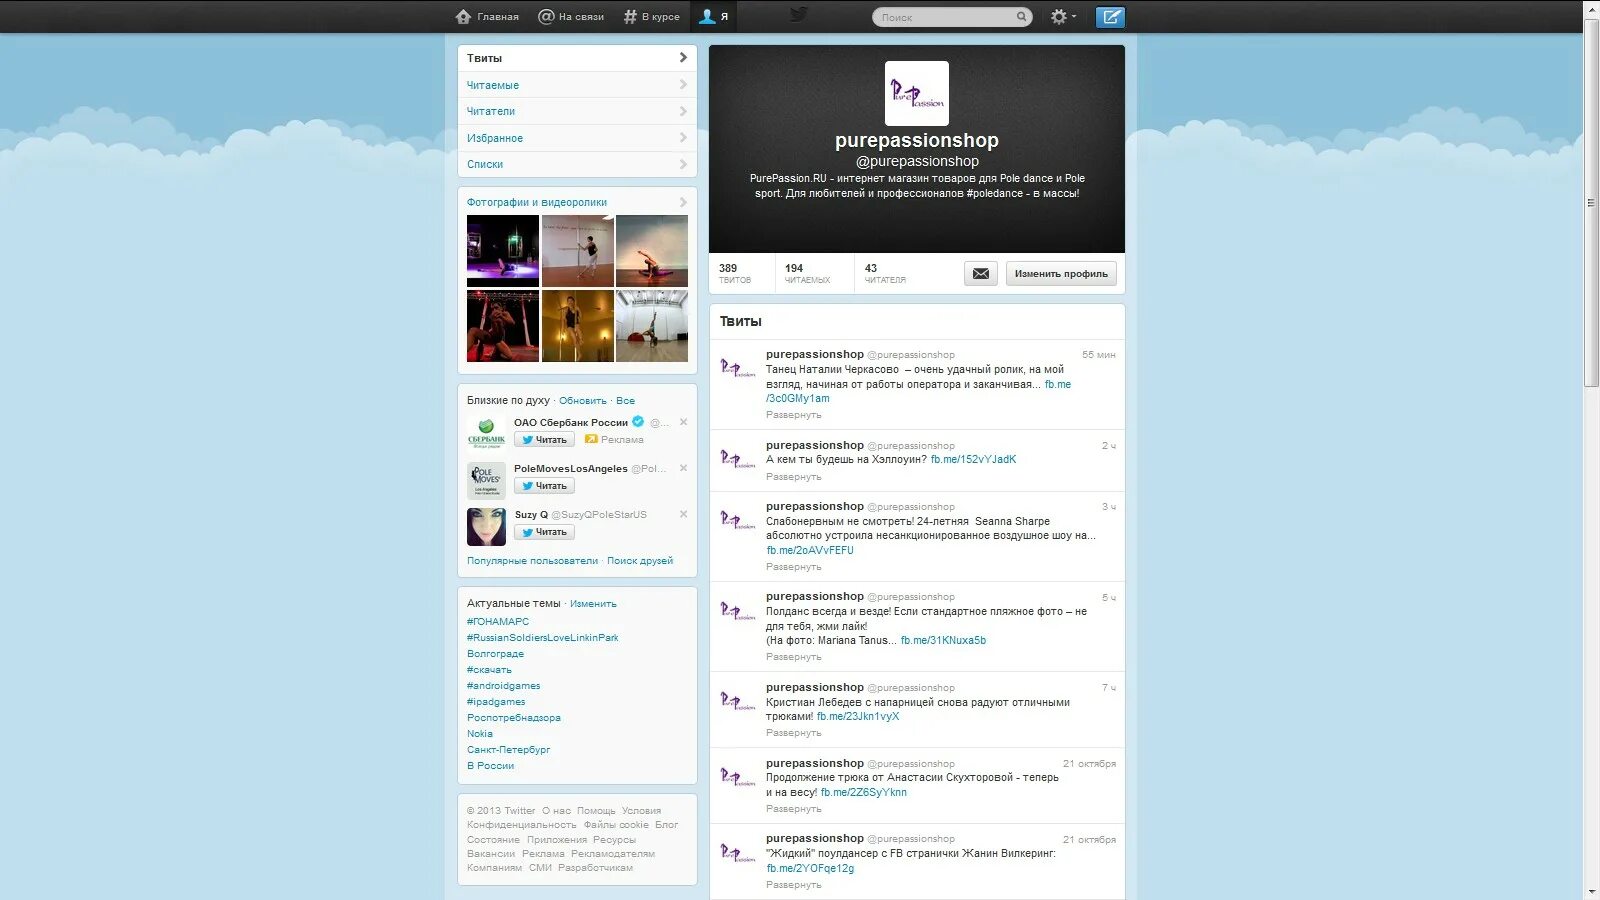The height and width of the screenshot is (900, 1600).
Task: Expand the Mariana Tanus tweet via Развернуть
Action: pyautogui.click(x=793, y=657)
